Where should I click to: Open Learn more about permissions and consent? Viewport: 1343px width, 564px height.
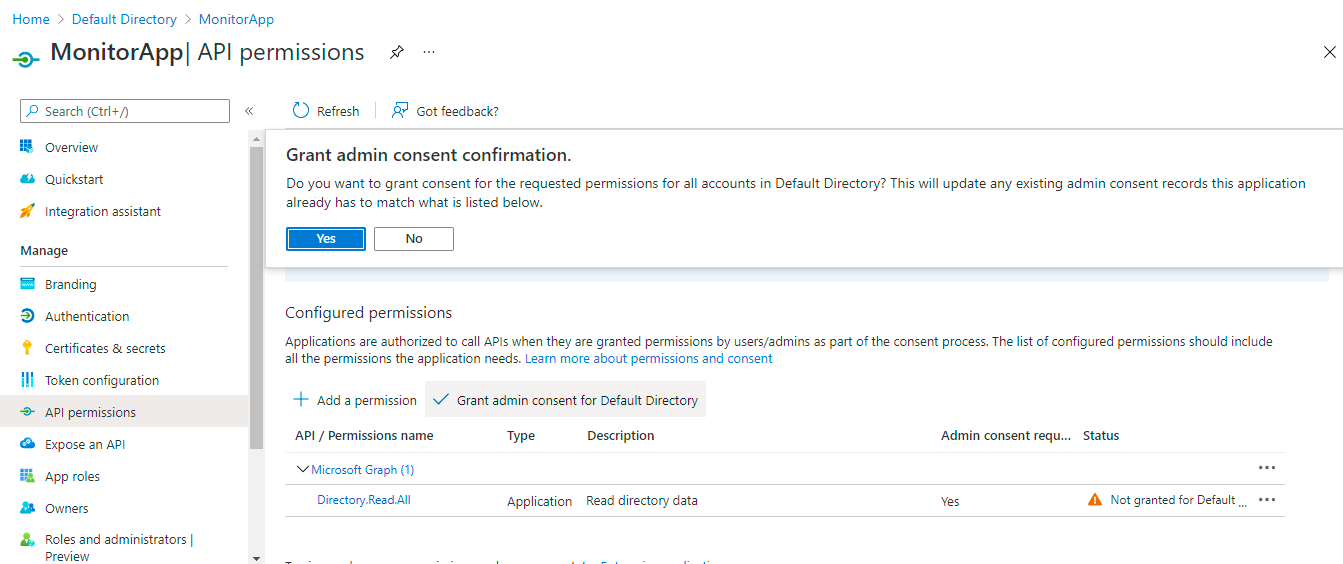[649, 358]
